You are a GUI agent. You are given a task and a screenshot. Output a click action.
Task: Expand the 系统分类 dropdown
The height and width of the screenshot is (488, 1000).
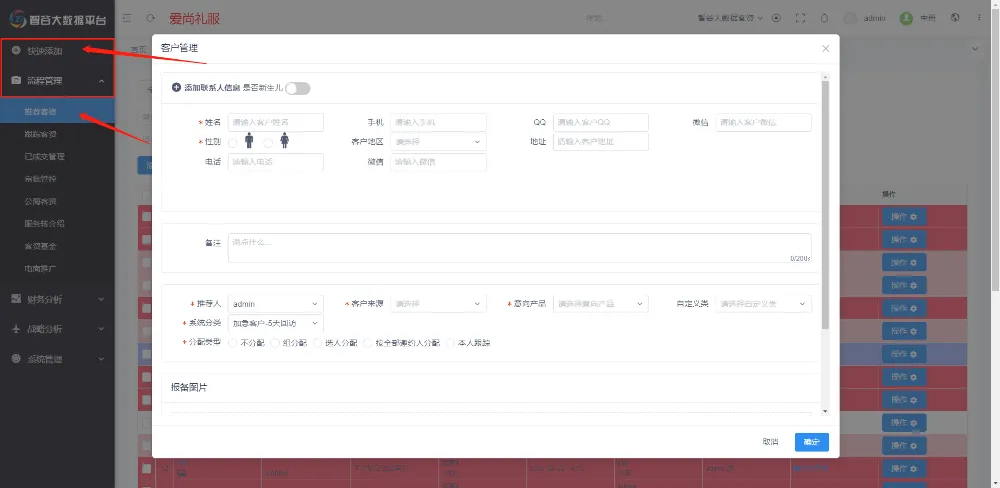coord(275,323)
